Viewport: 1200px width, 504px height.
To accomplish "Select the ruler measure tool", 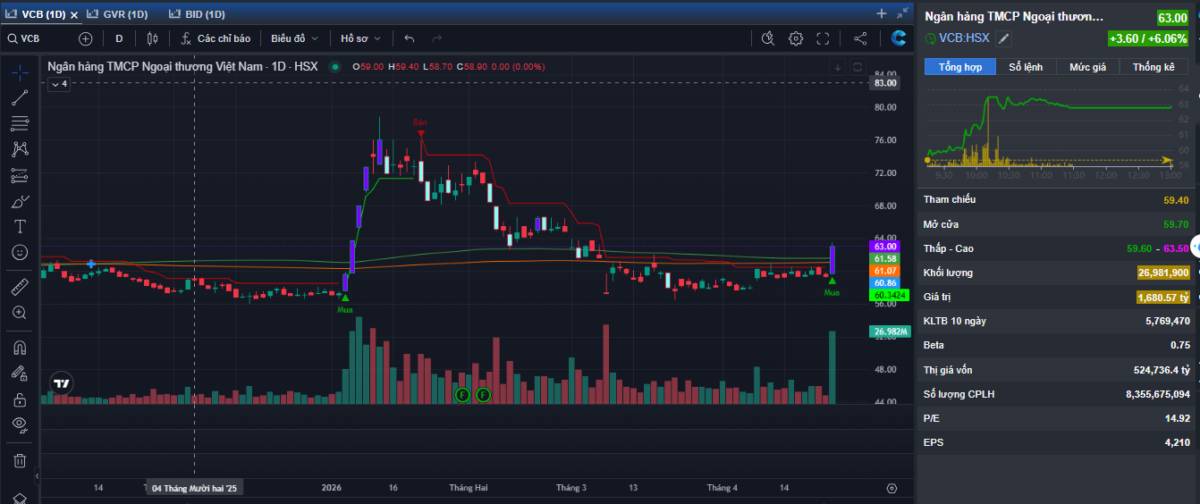I will click(x=19, y=287).
